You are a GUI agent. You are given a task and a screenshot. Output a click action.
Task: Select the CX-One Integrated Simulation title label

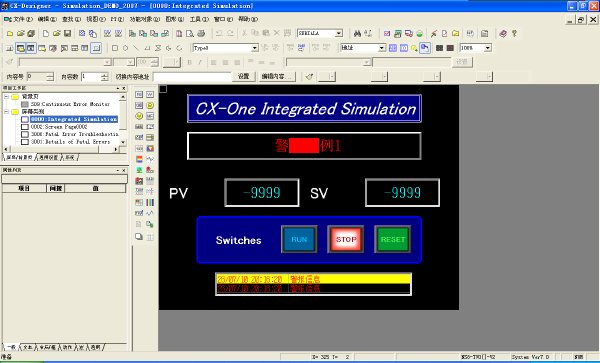pos(304,109)
